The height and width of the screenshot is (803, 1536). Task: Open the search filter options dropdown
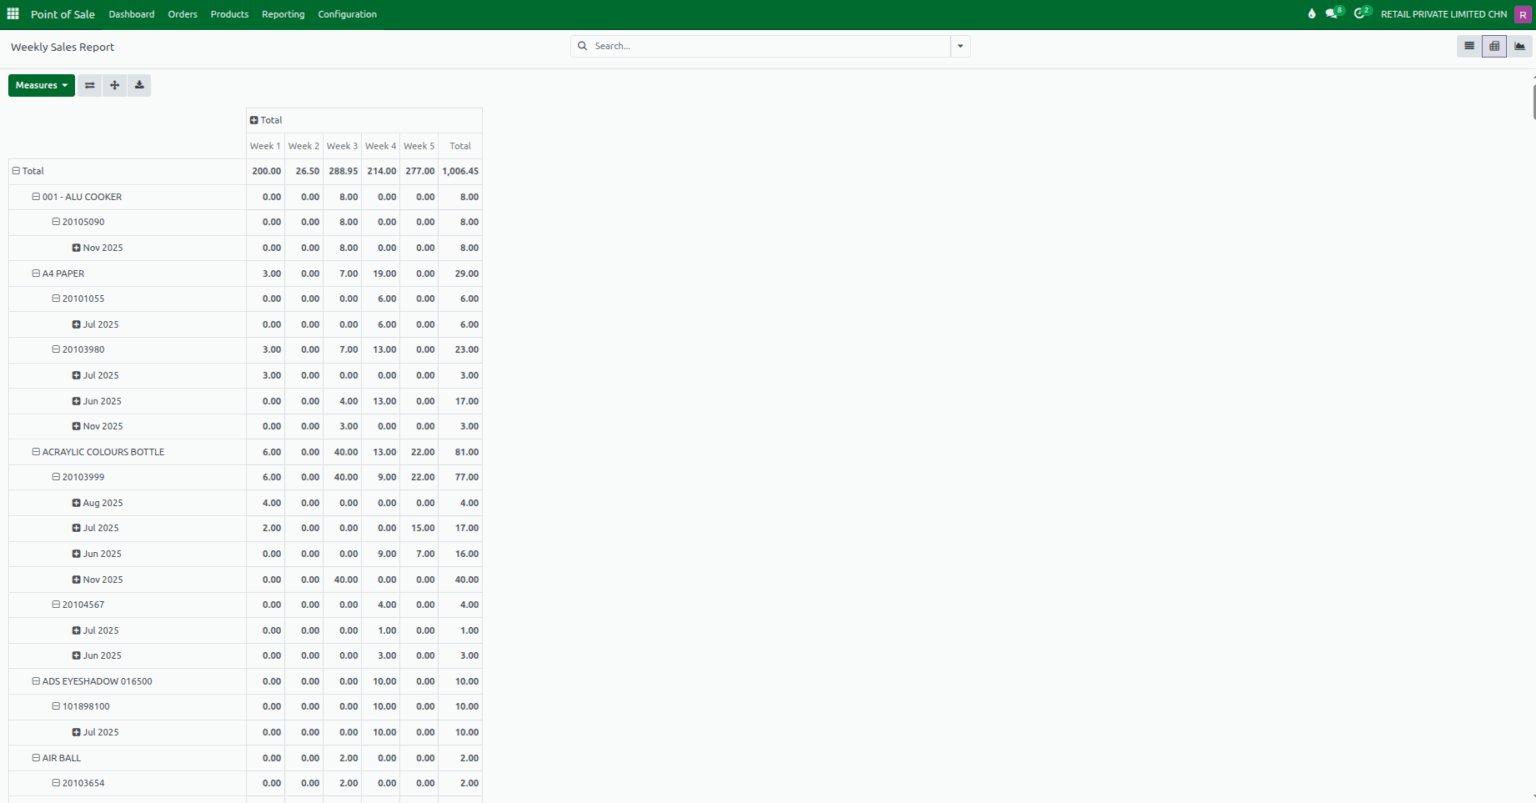click(x=959, y=46)
